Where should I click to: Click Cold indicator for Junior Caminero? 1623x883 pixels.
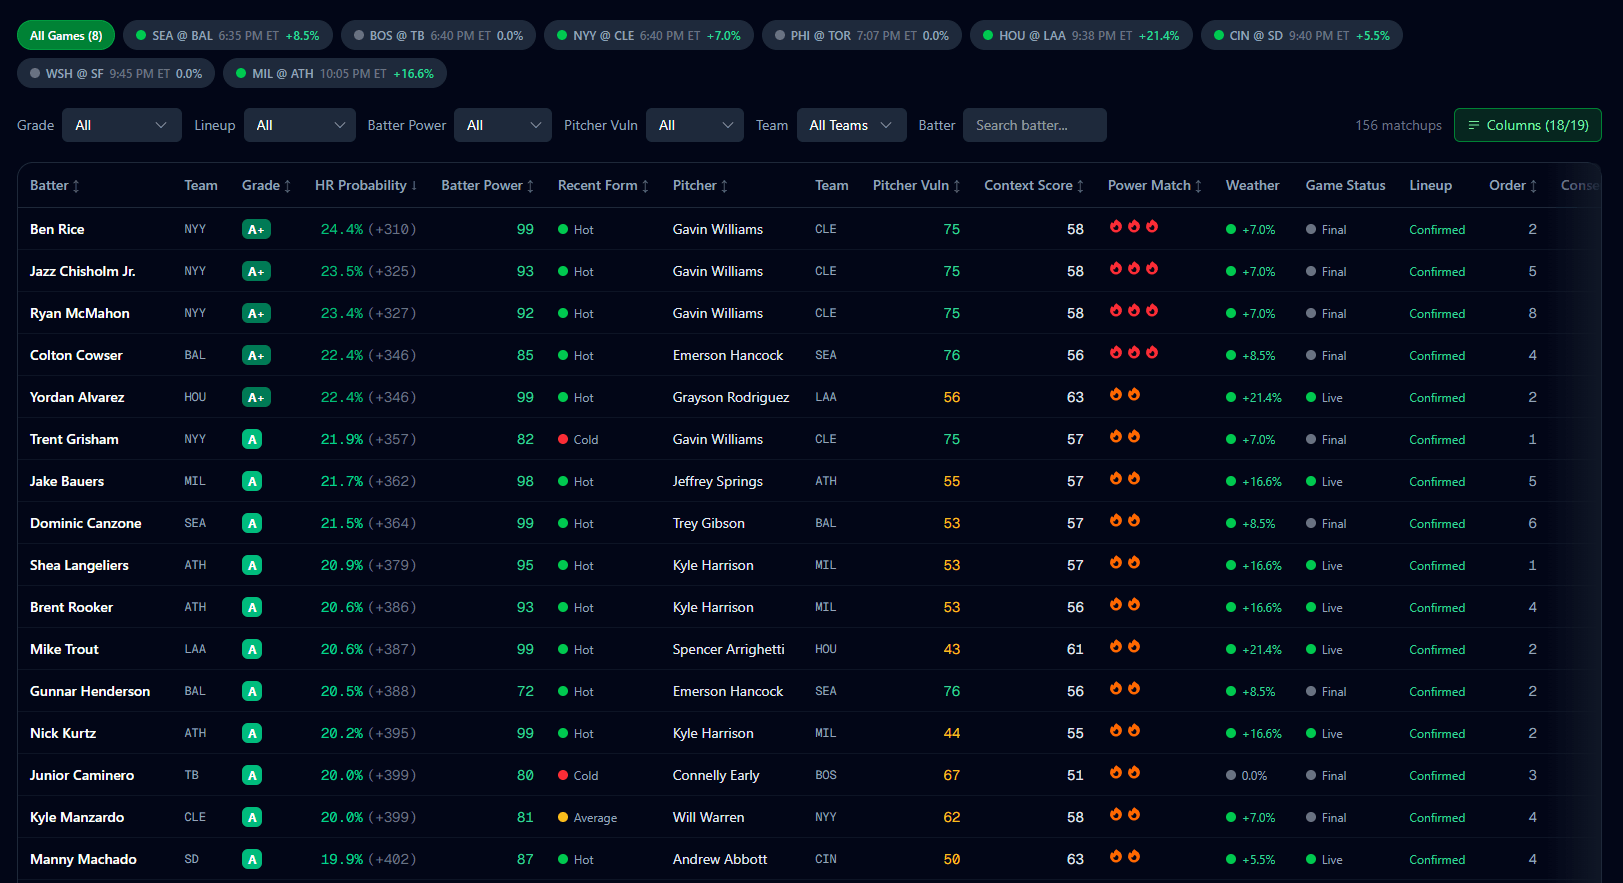(578, 775)
